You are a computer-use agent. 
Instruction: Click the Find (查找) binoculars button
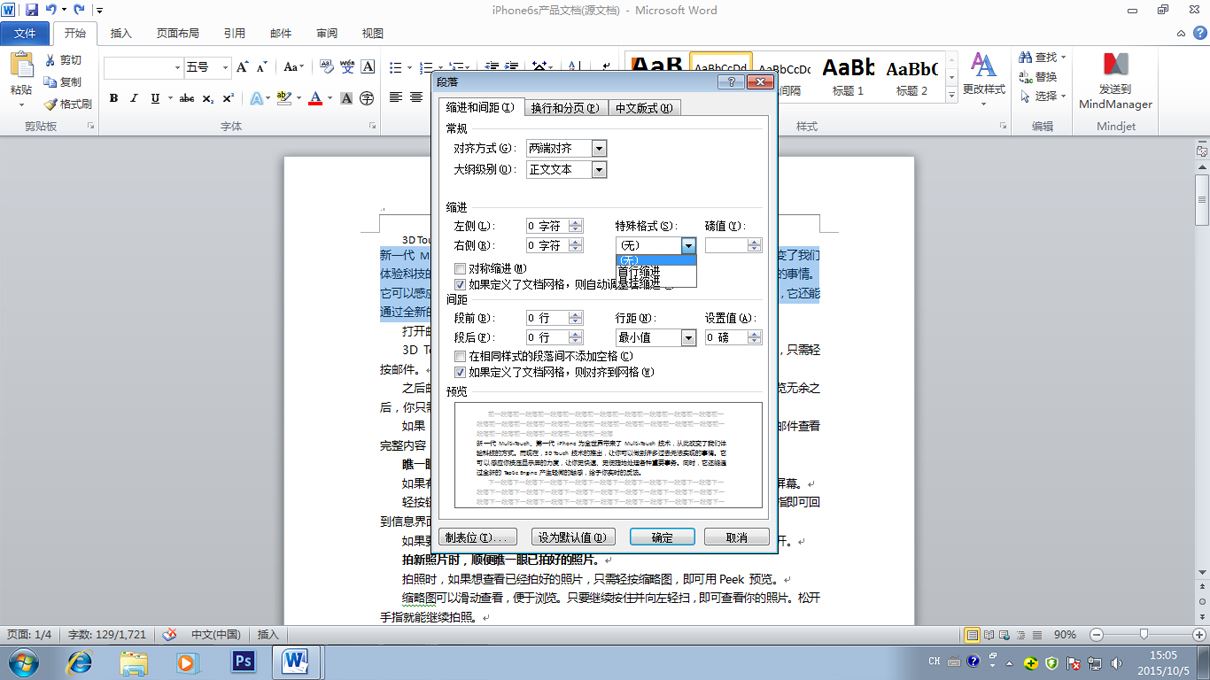pos(1043,57)
